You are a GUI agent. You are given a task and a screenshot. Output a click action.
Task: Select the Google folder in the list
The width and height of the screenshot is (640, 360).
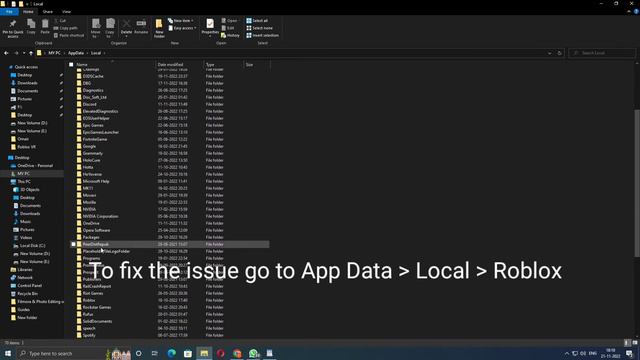[89, 147]
